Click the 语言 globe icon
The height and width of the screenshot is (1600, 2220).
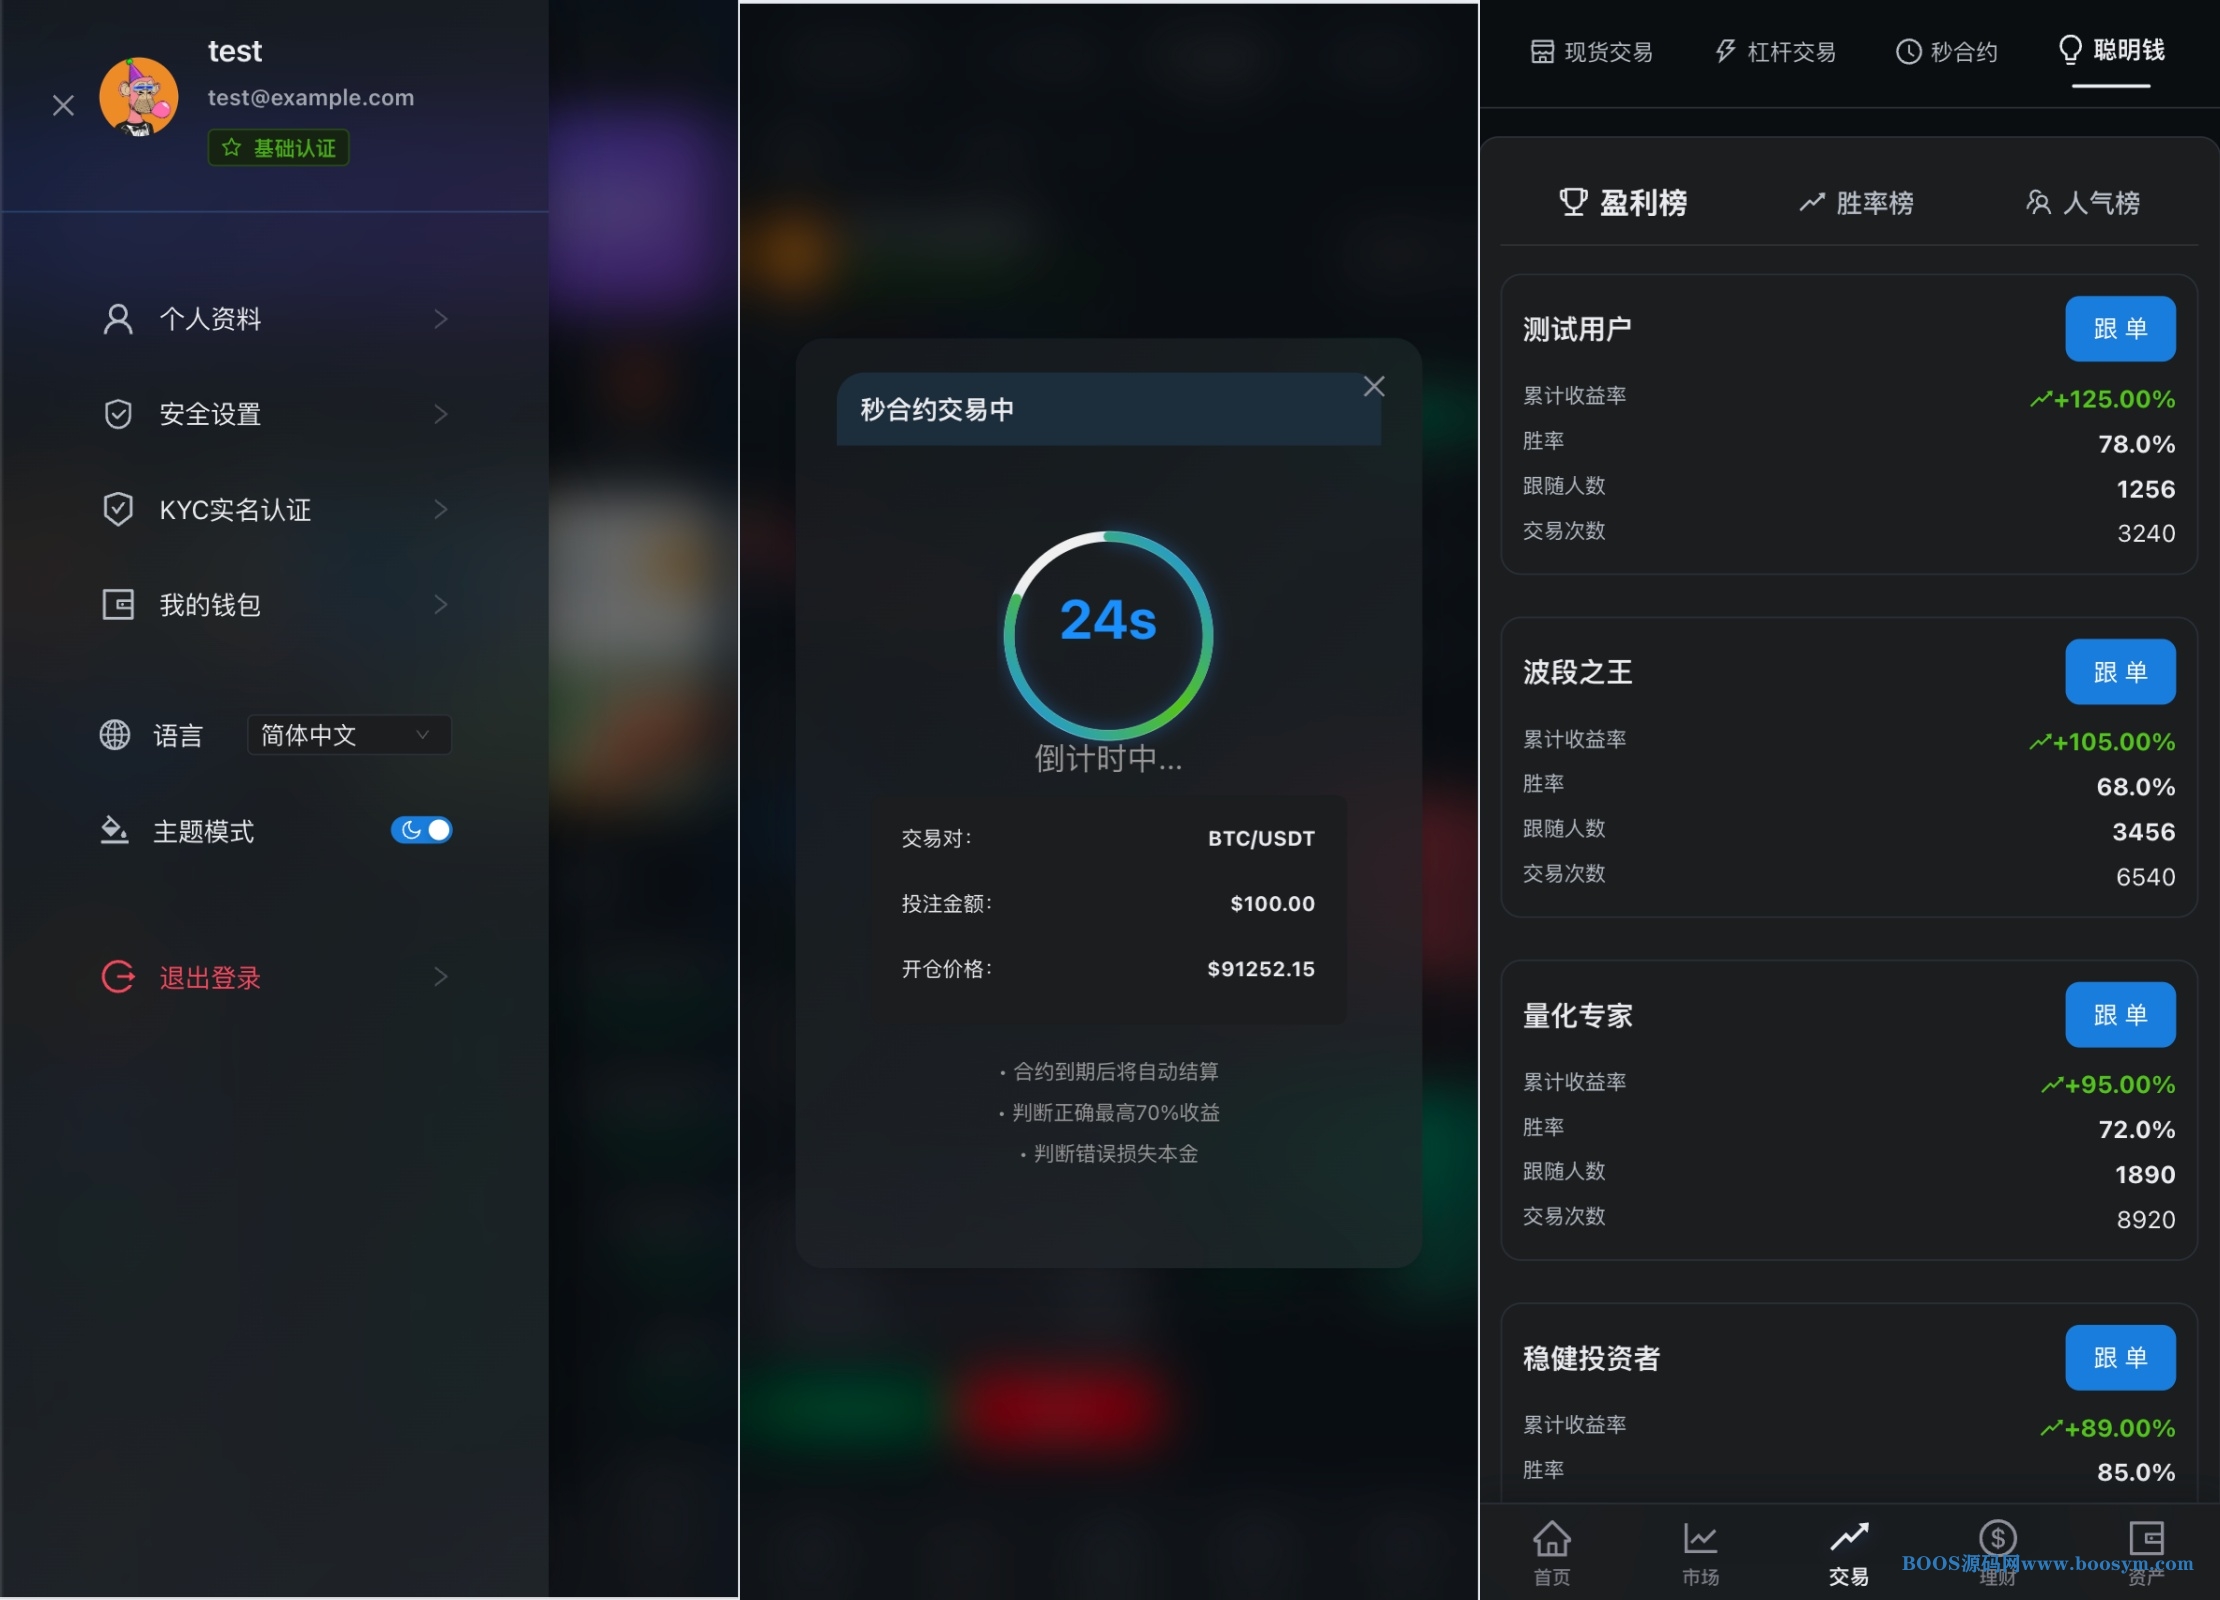click(x=115, y=735)
